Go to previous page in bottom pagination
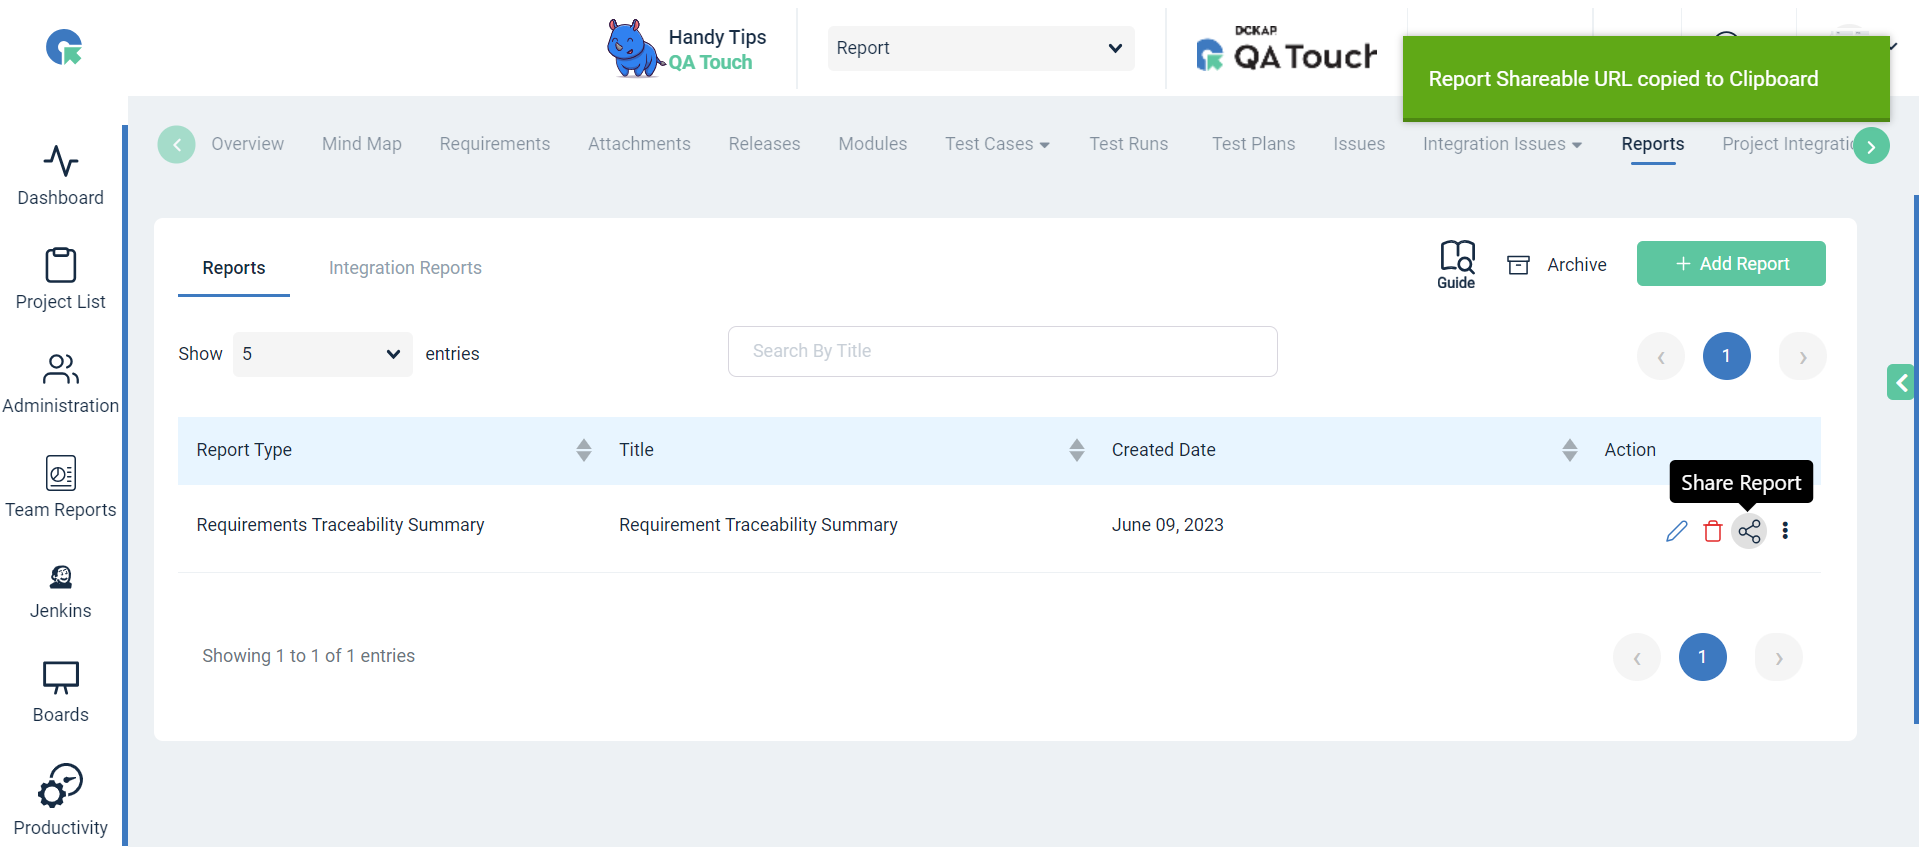The height and width of the screenshot is (847, 1919). (1637, 657)
